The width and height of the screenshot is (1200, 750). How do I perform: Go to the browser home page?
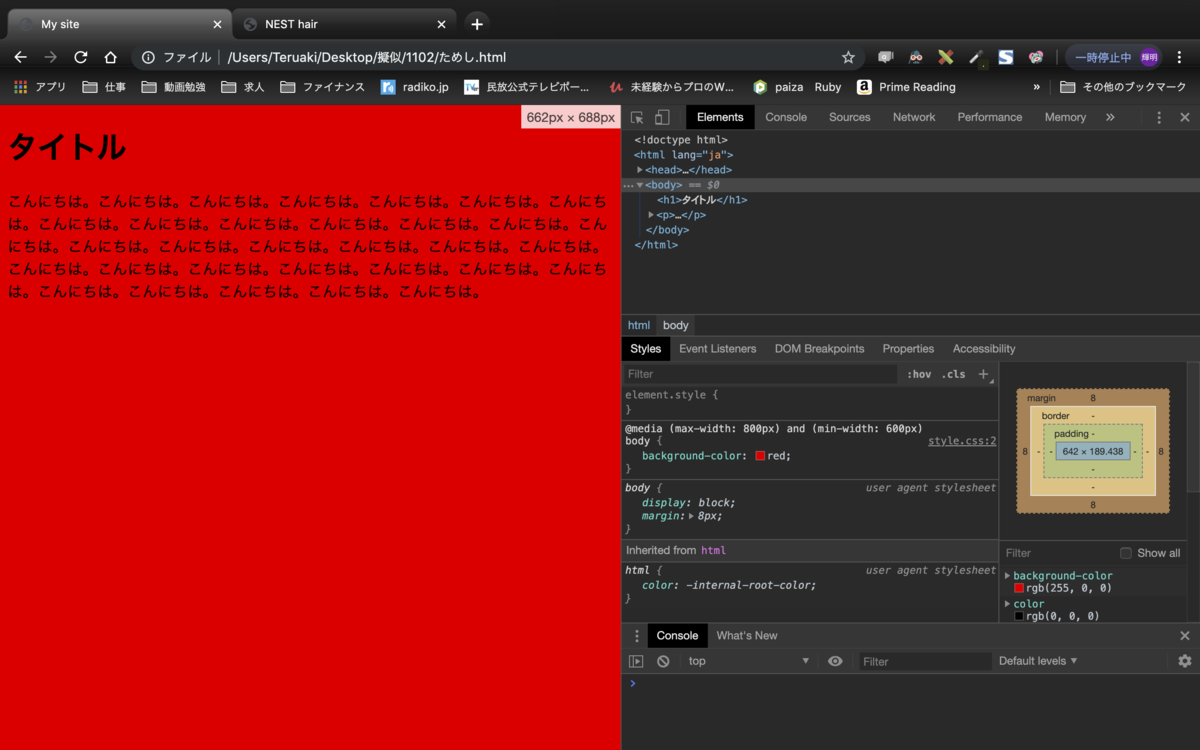[x=111, y=57]
